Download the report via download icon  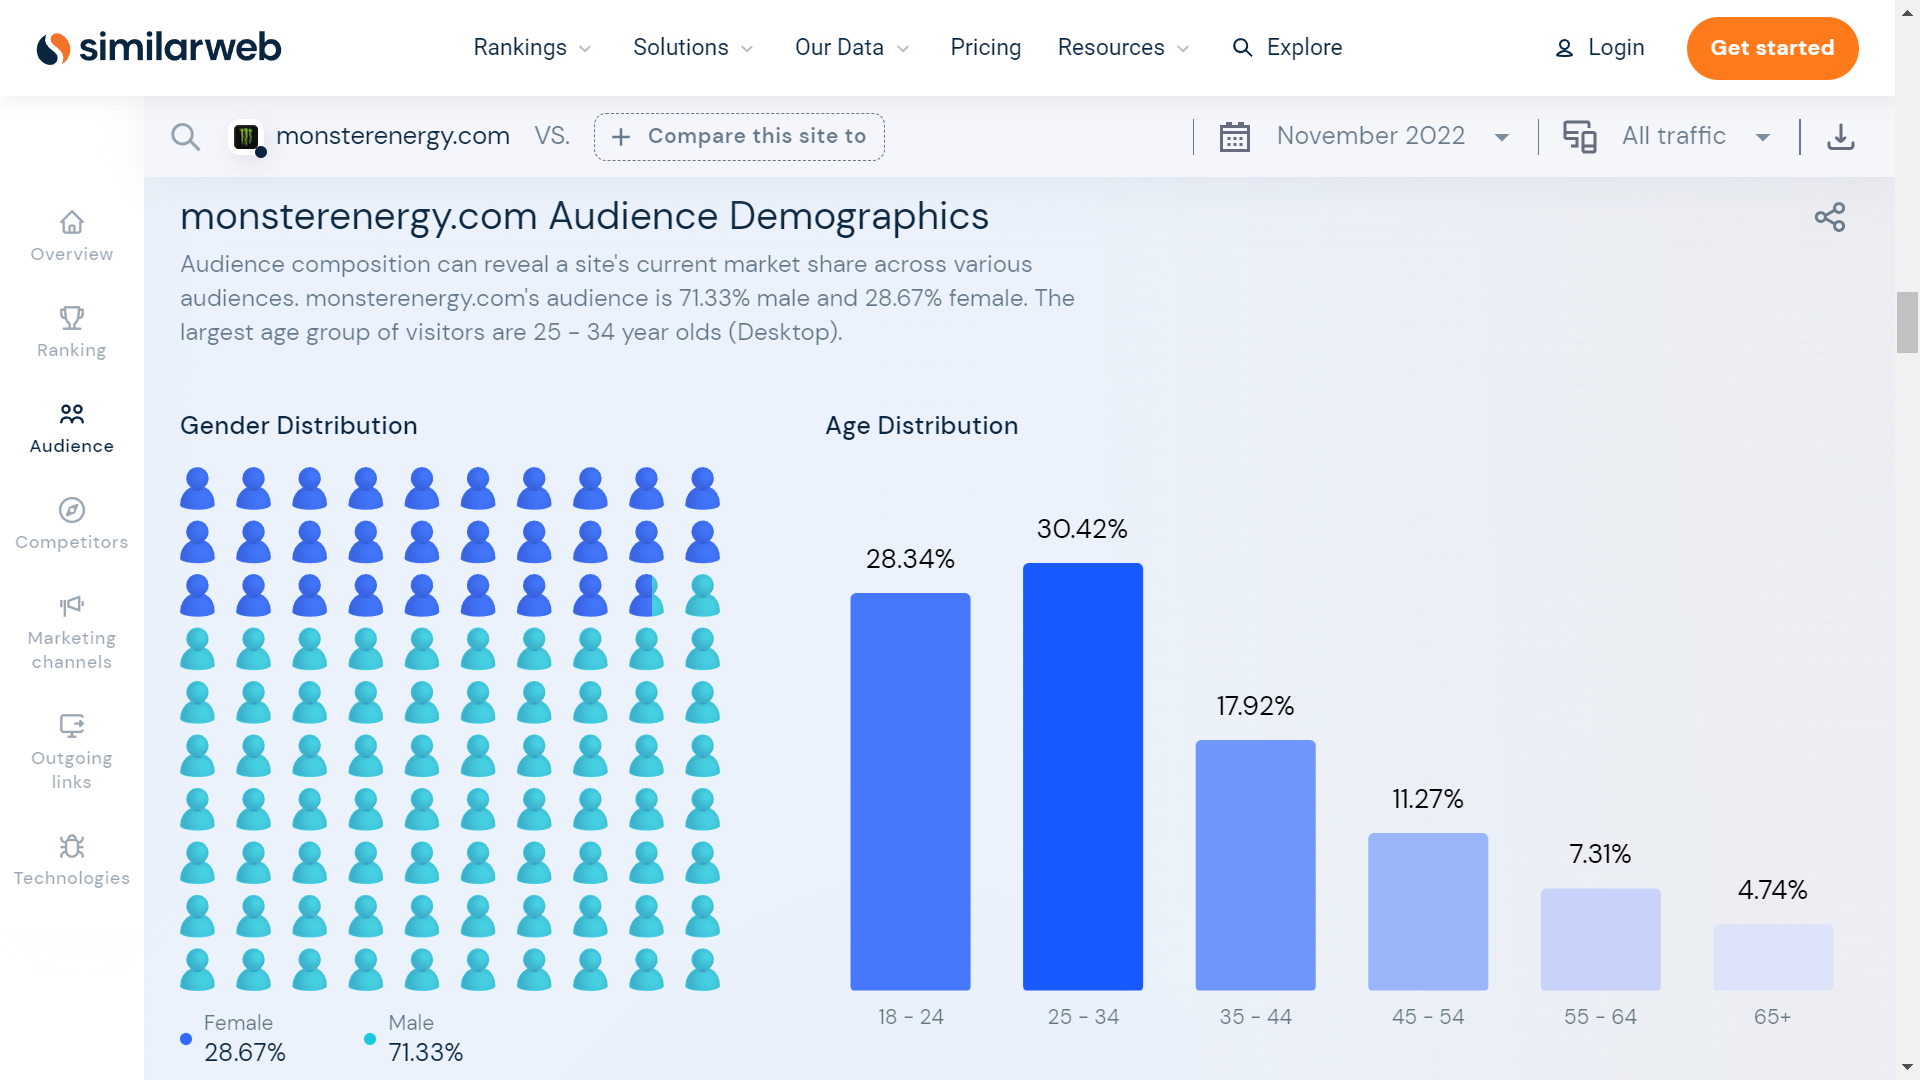pos(1841,137)
